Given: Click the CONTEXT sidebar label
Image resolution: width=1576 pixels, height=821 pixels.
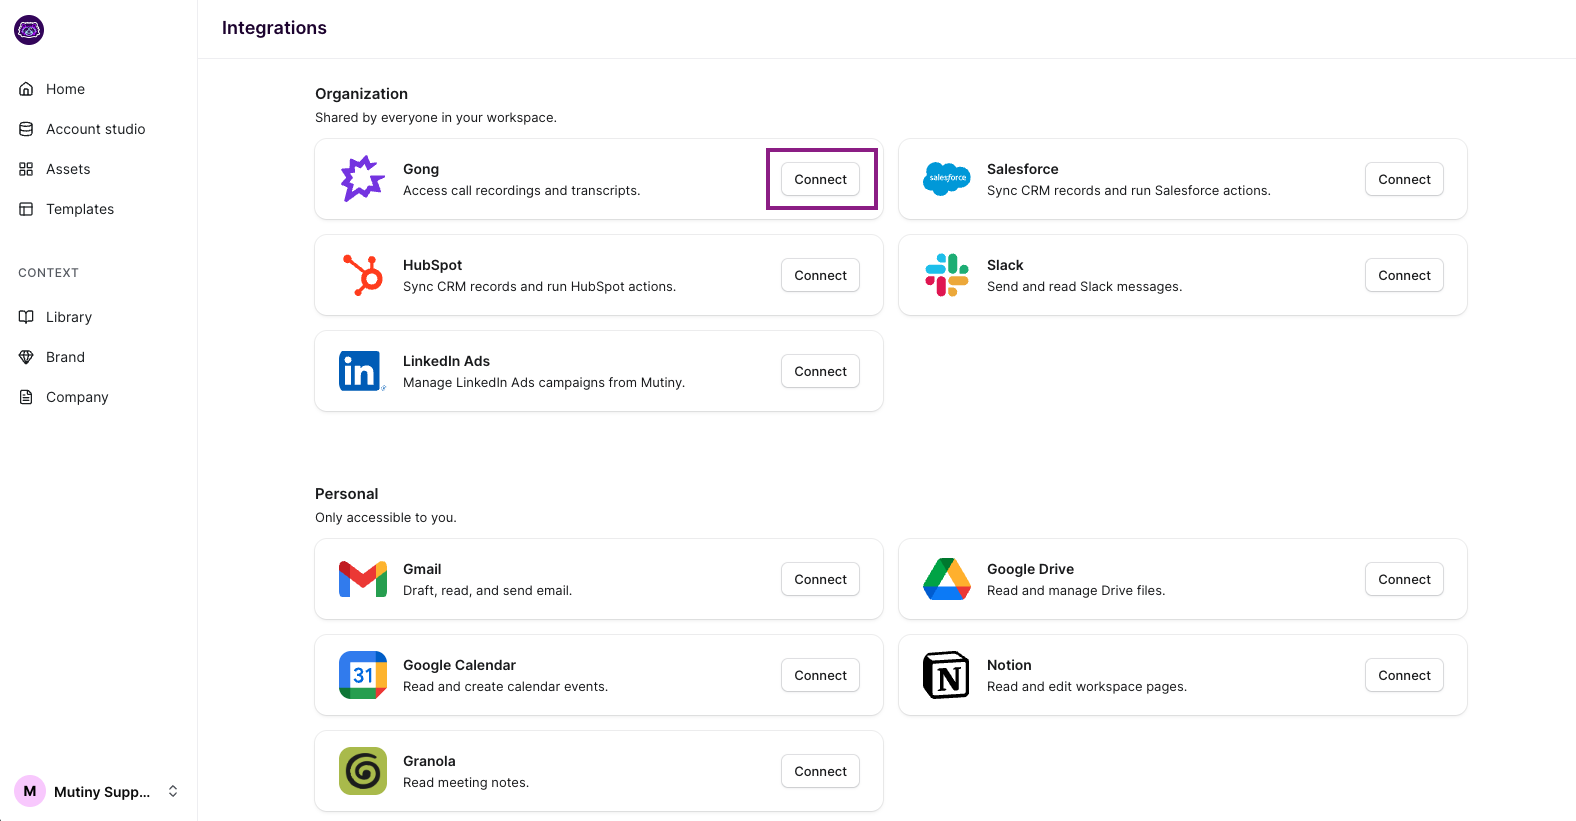Looking at the screenshot, I should 48,273.
